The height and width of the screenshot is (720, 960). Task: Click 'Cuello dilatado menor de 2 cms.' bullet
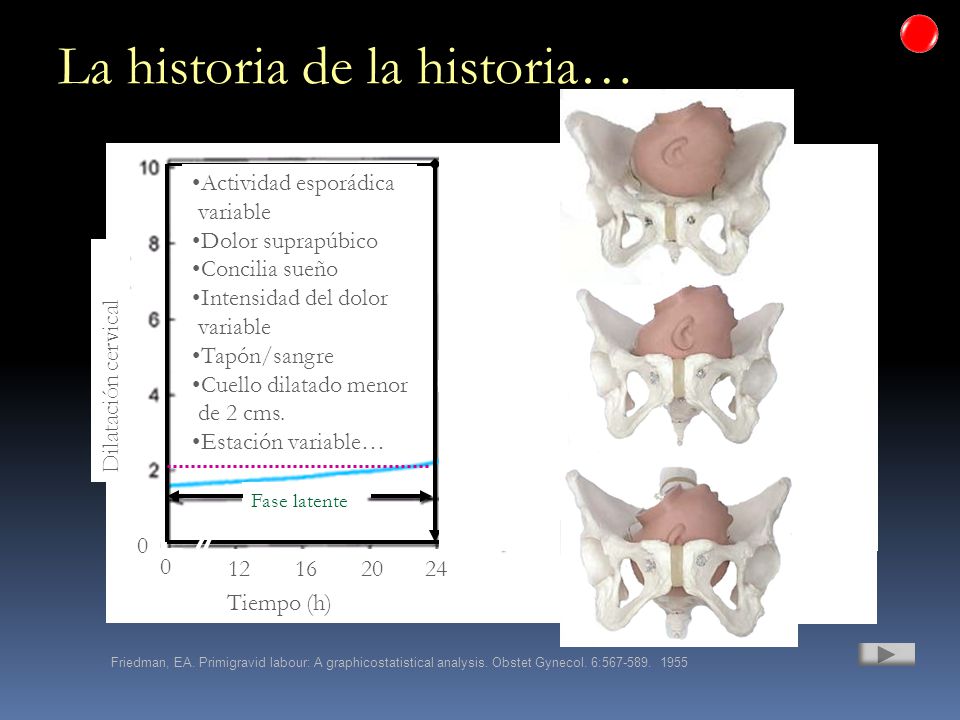pyautogui.click(x=299, y=399)
